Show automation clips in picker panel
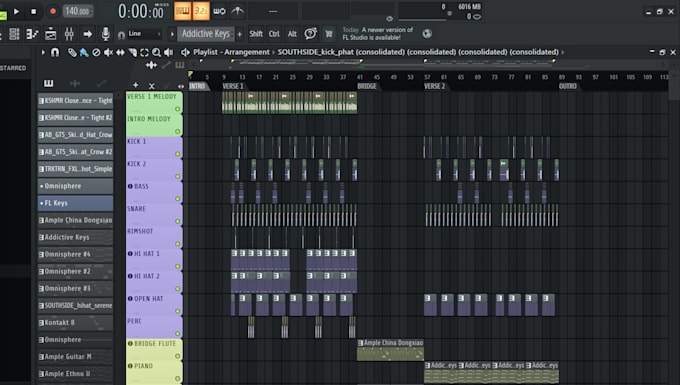This screenshot has height=385, width=680. 101,83
